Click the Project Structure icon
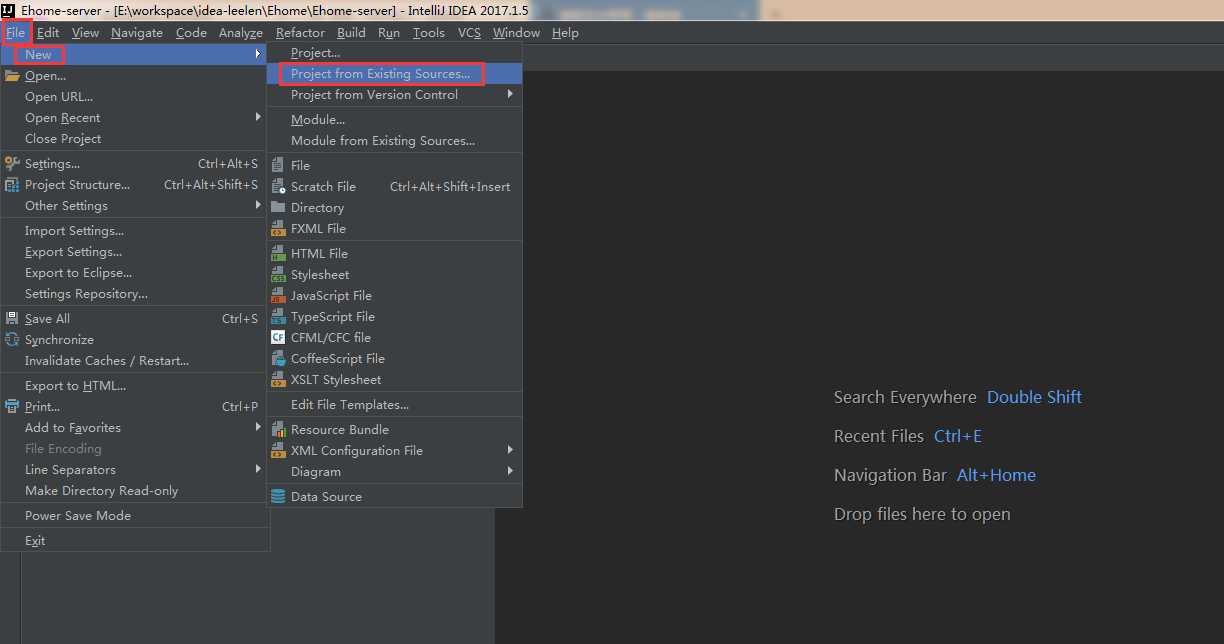This screenshot has width=1224, height=644. coord(12,185)
